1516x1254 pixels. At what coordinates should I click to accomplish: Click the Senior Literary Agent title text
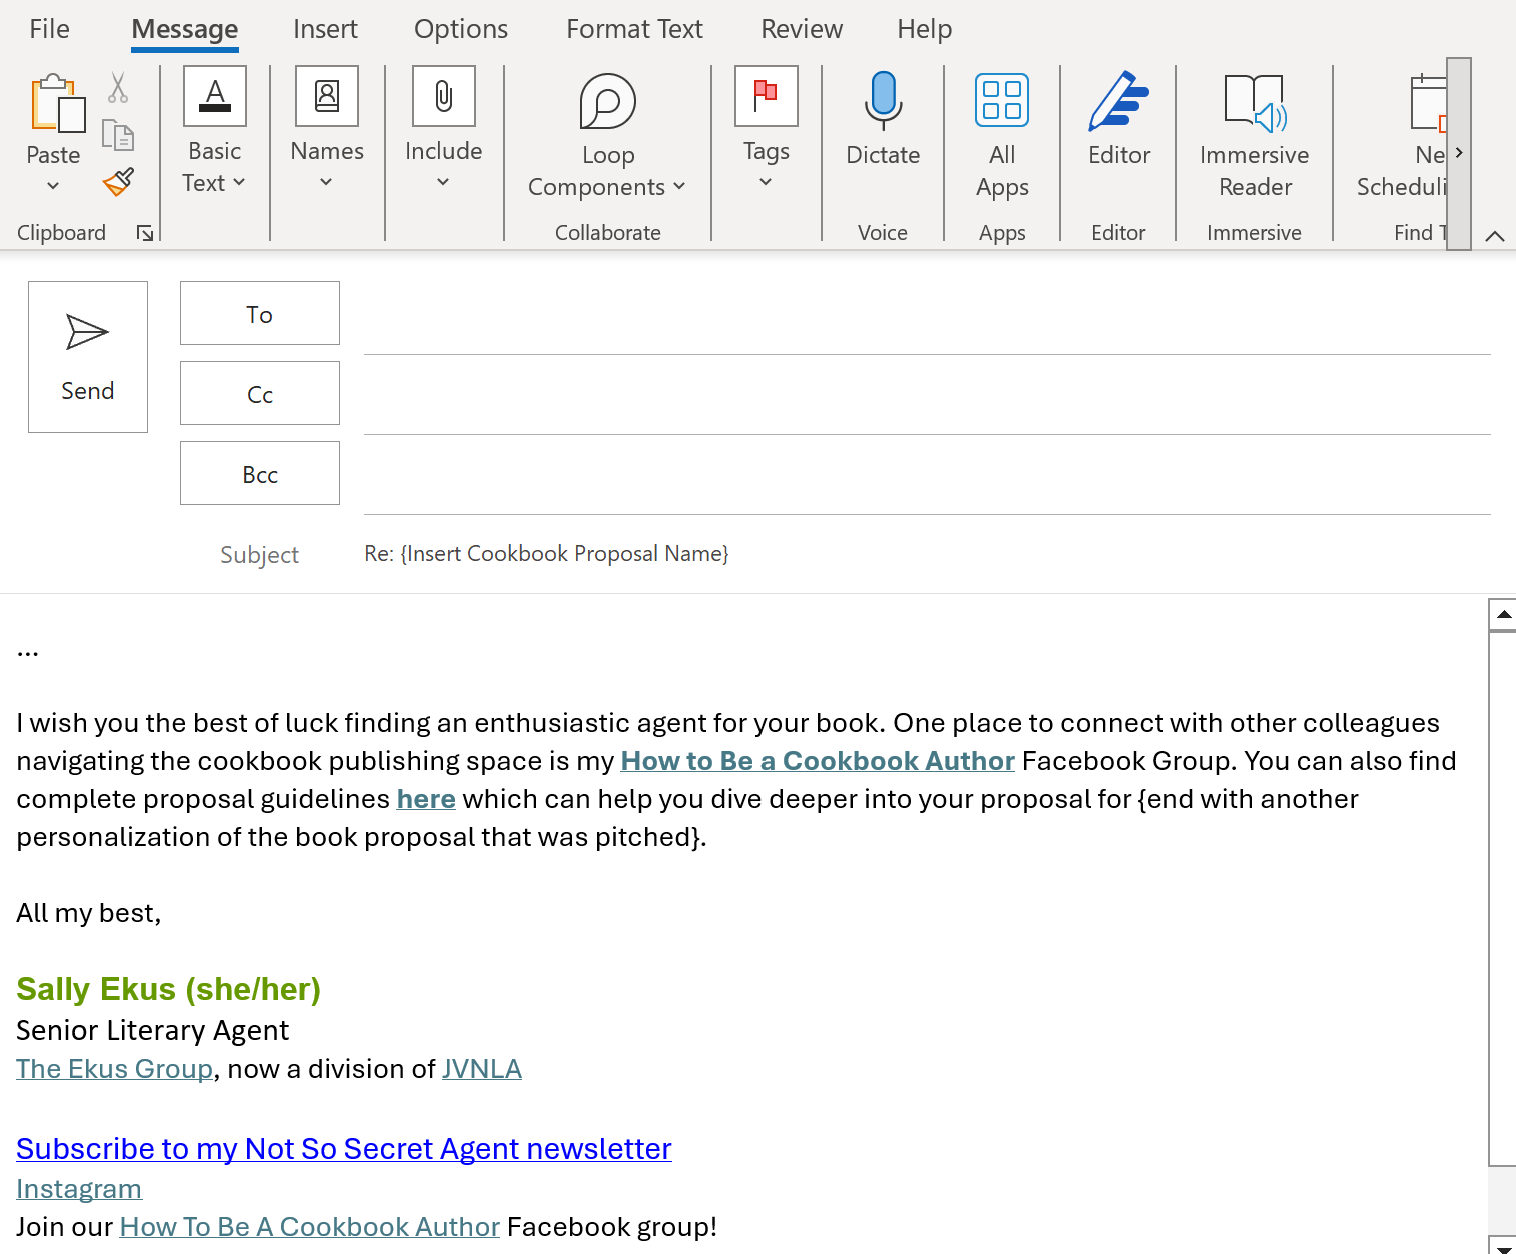tap(152, 1031)
